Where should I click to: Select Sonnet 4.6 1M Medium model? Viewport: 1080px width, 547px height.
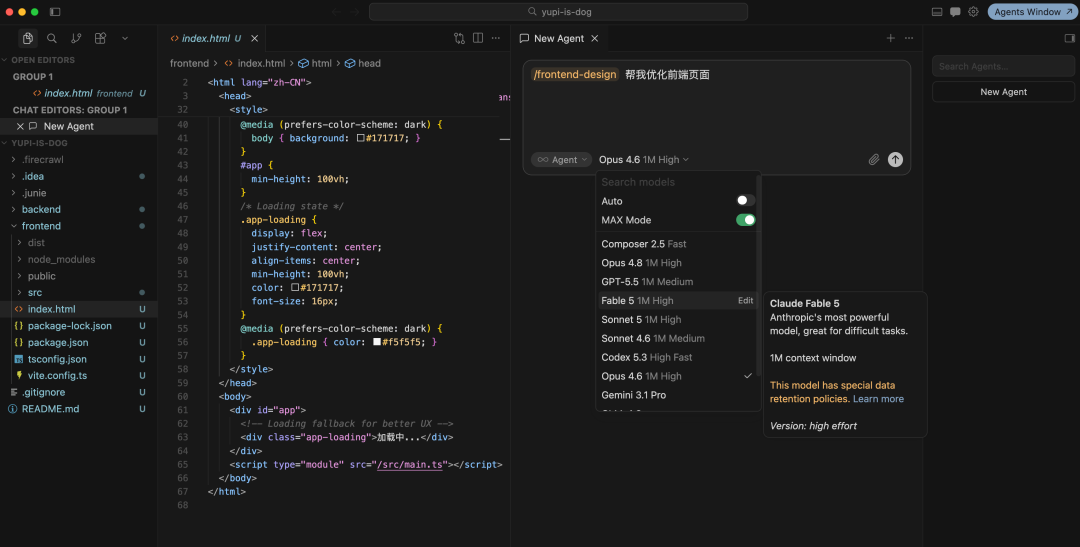click(677, 338)
